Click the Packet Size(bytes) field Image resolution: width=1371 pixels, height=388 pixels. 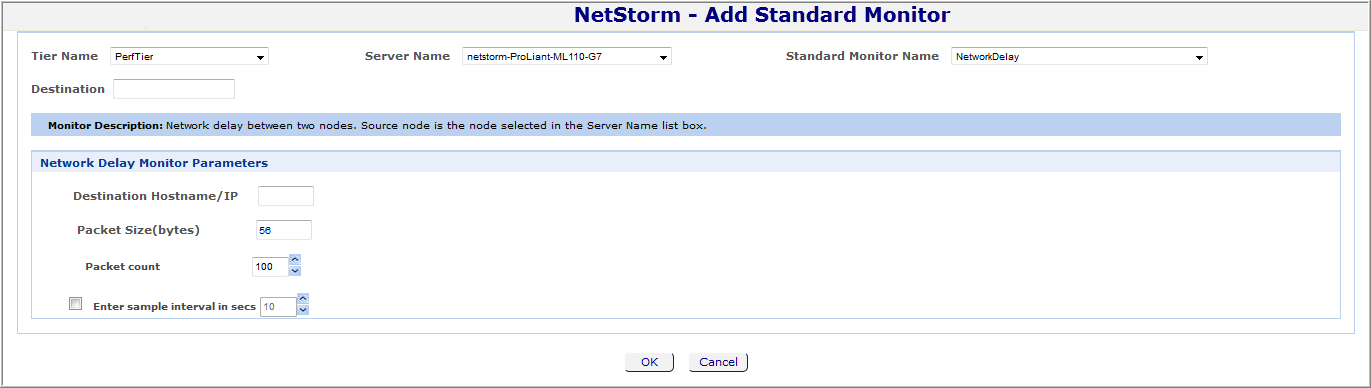click(284, 230)
